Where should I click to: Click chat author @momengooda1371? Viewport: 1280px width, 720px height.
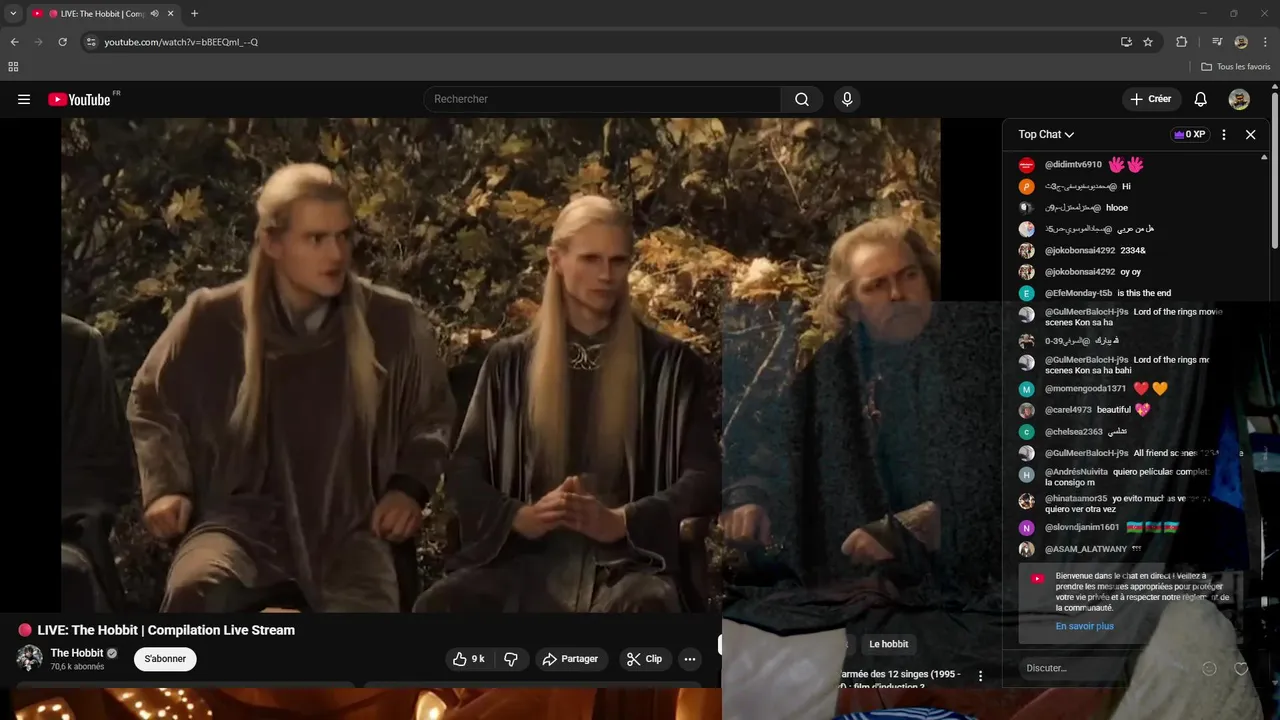(1085, 389)
